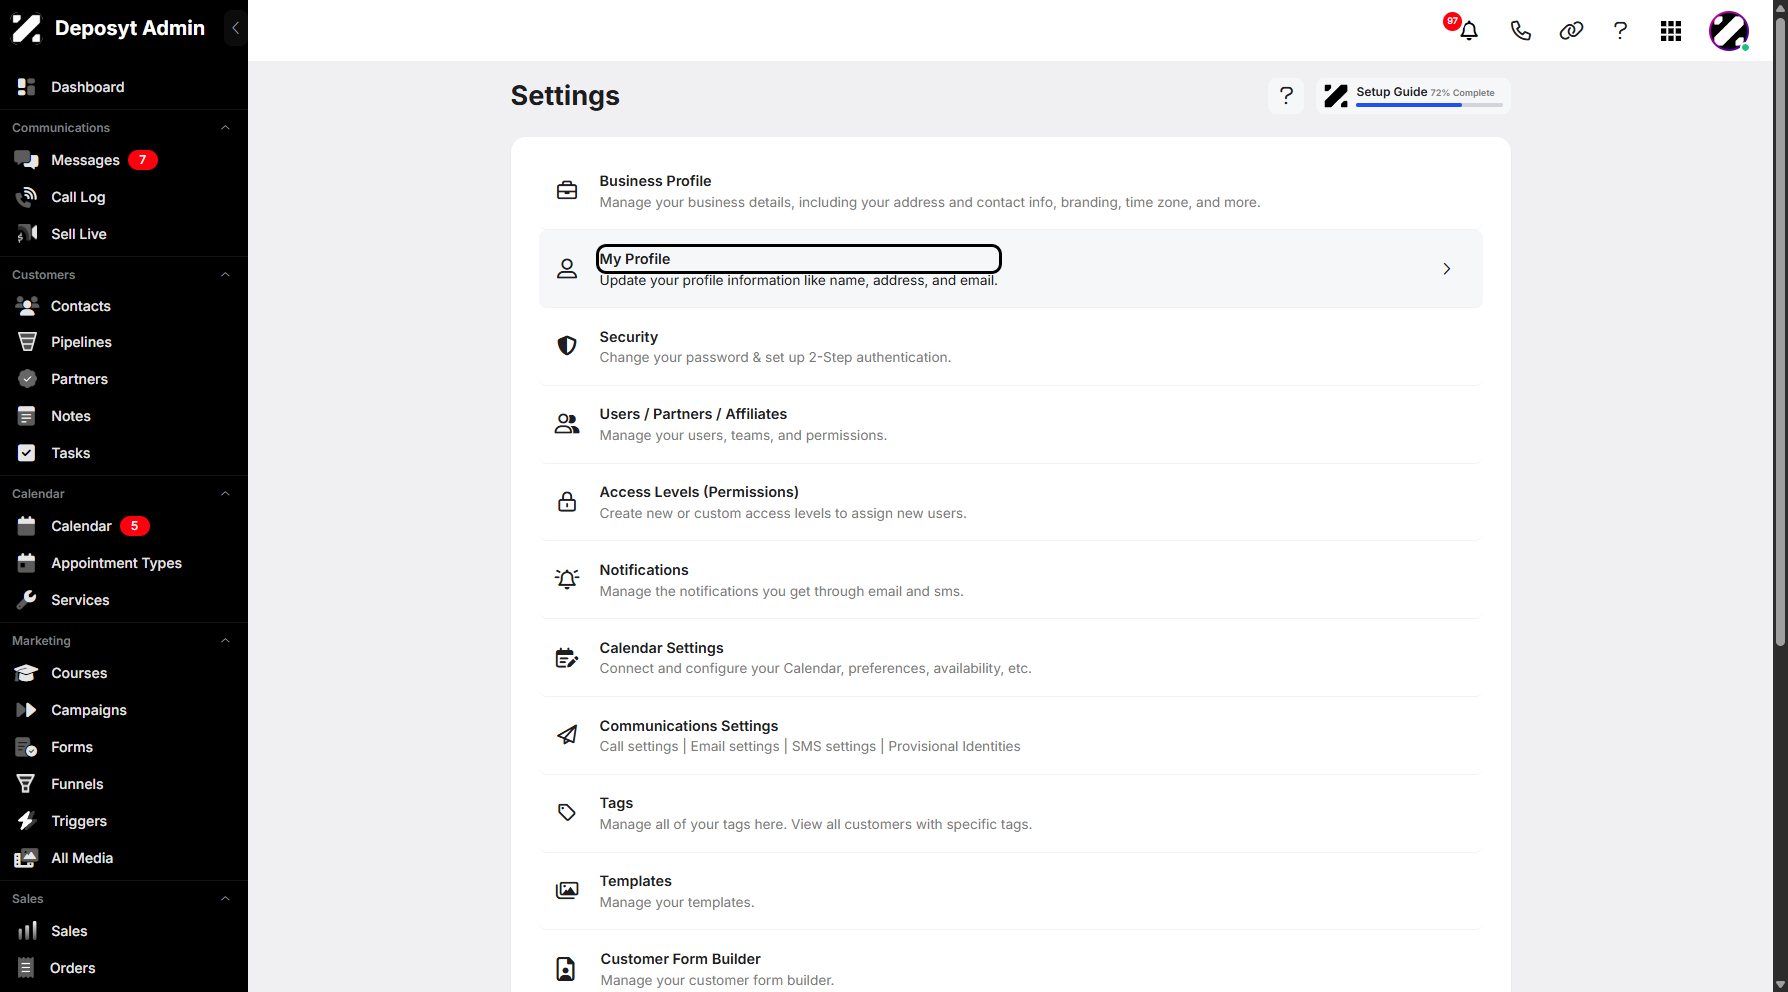Click the help question mark in top bar
This screenshot has width=1788, height=992.
pyautogui.click(x=1620, y=31)
